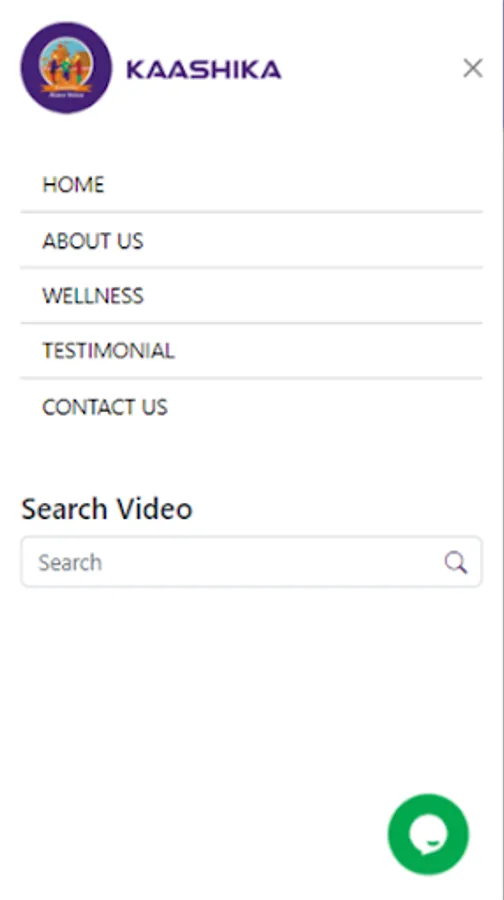Go to the HOME menu item
504x900 pixels.
pyautogui.click(x=251, y=185)
